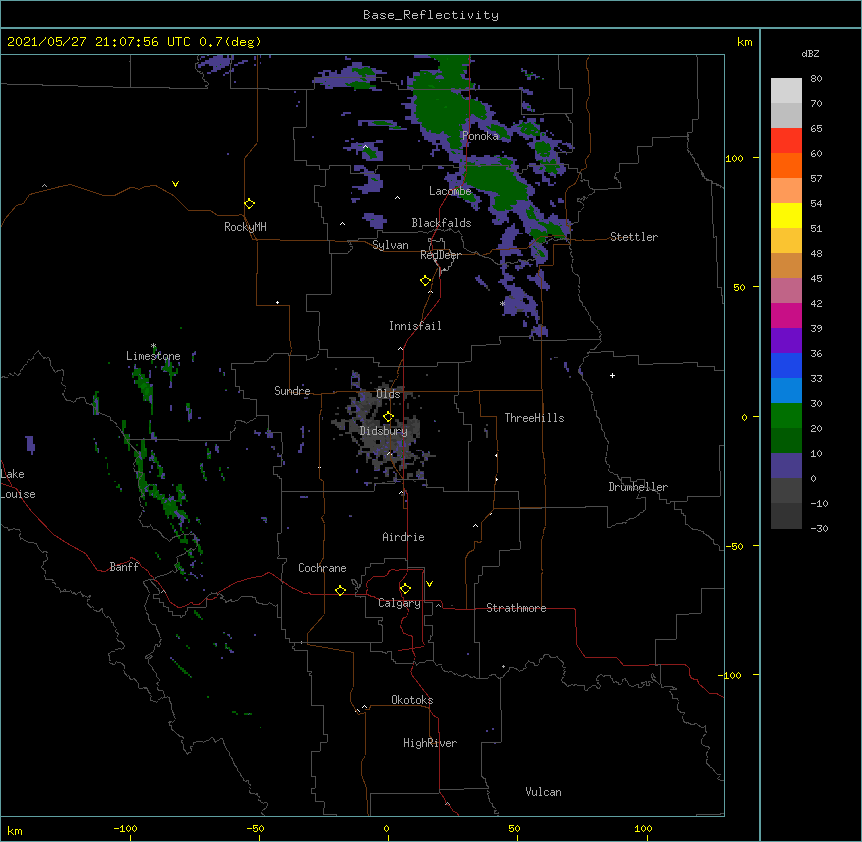862x842 pixels.
Task: Click the Limestone label
Action: pos(153,356)
